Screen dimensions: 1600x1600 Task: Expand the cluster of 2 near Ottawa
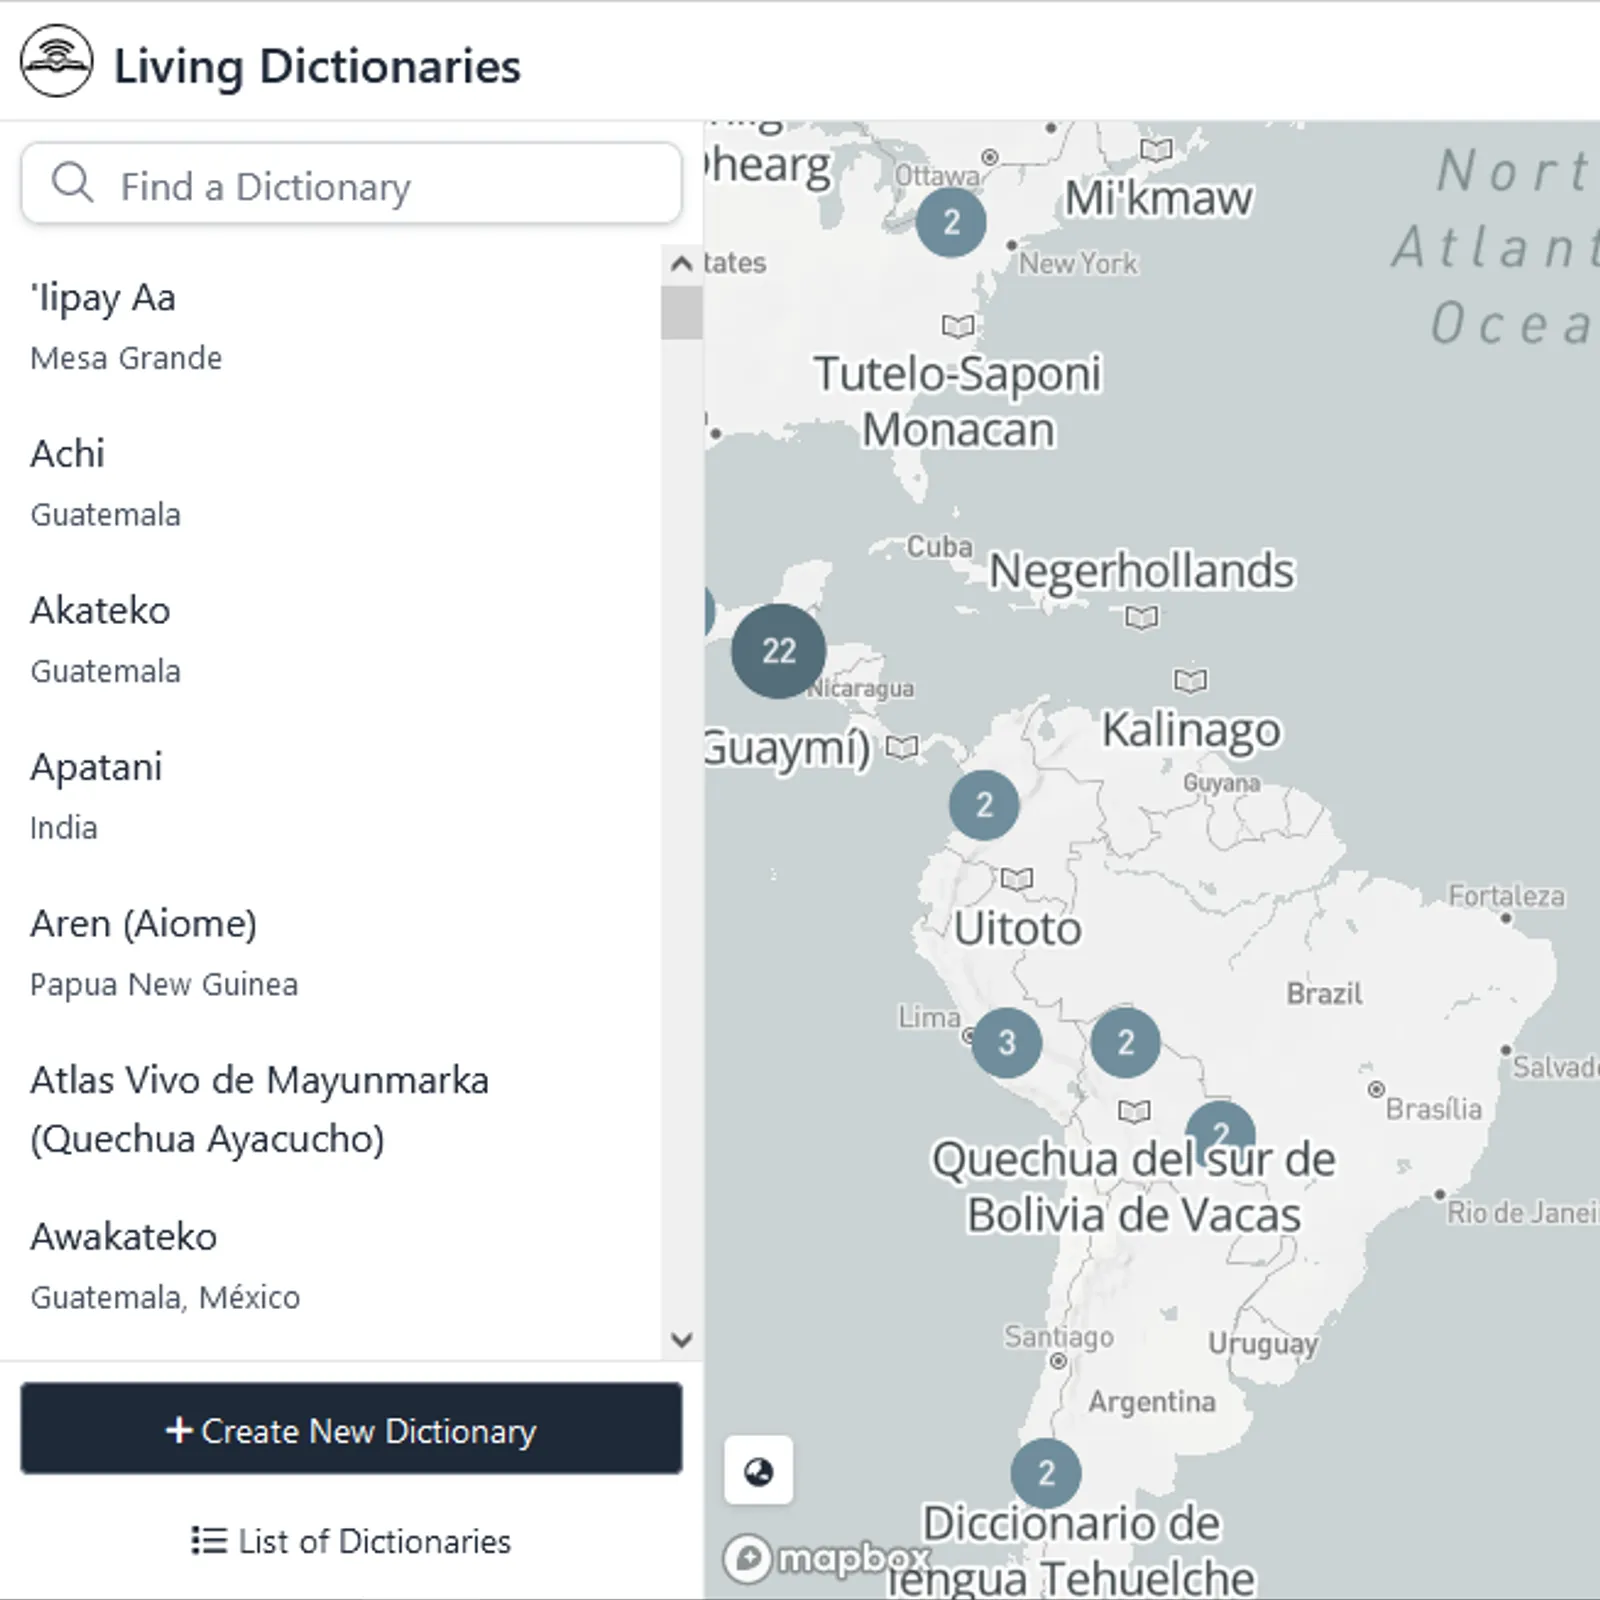[951, 222]
